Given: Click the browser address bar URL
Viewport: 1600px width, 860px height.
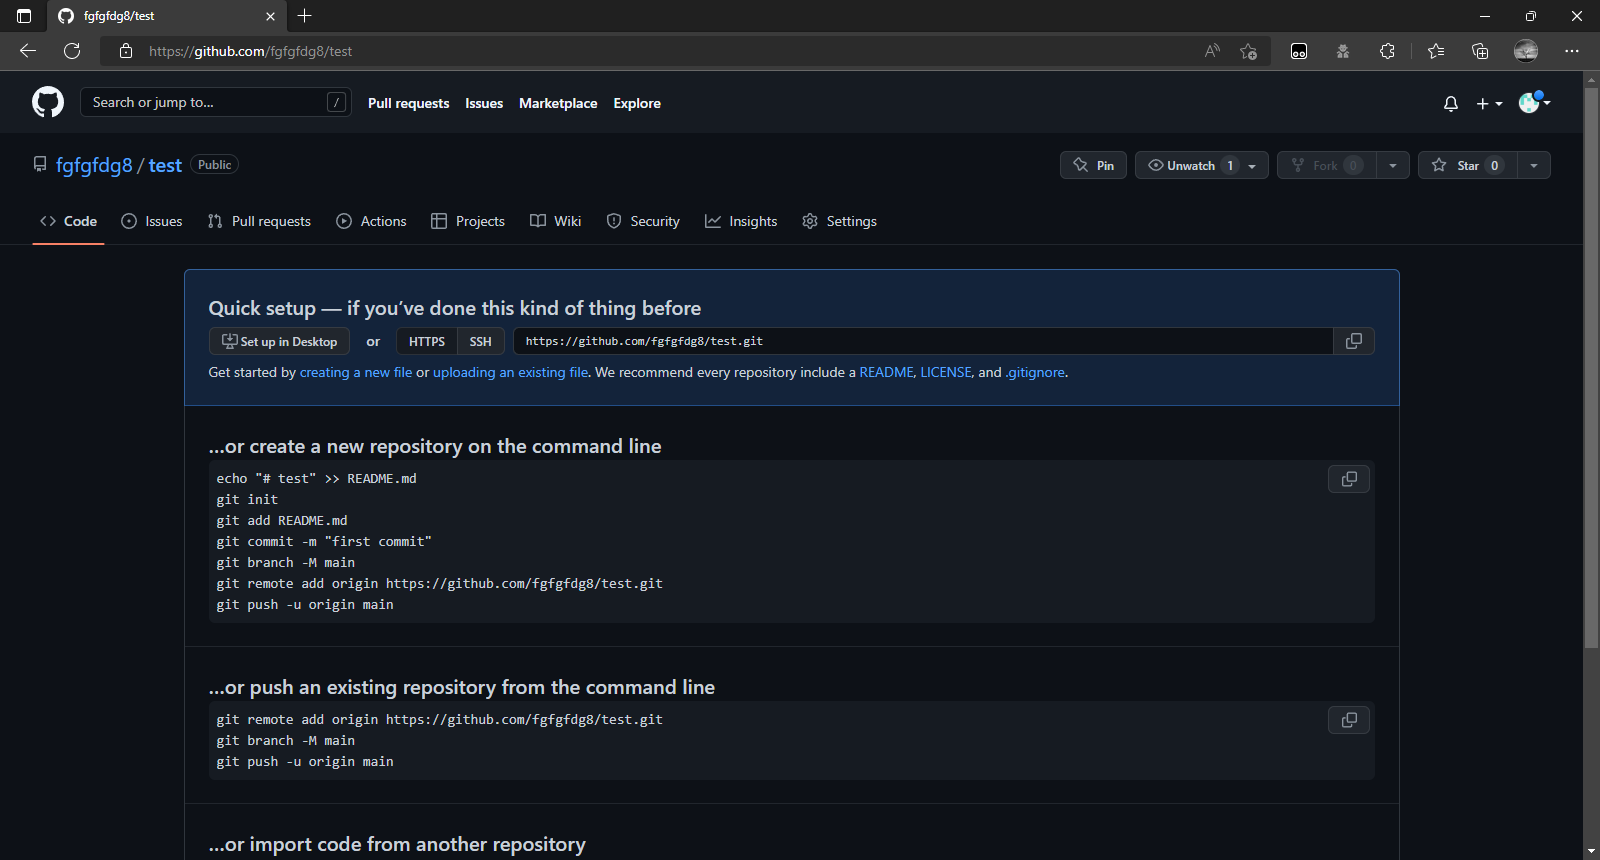Looking at the screenshot, I should 250,51.
